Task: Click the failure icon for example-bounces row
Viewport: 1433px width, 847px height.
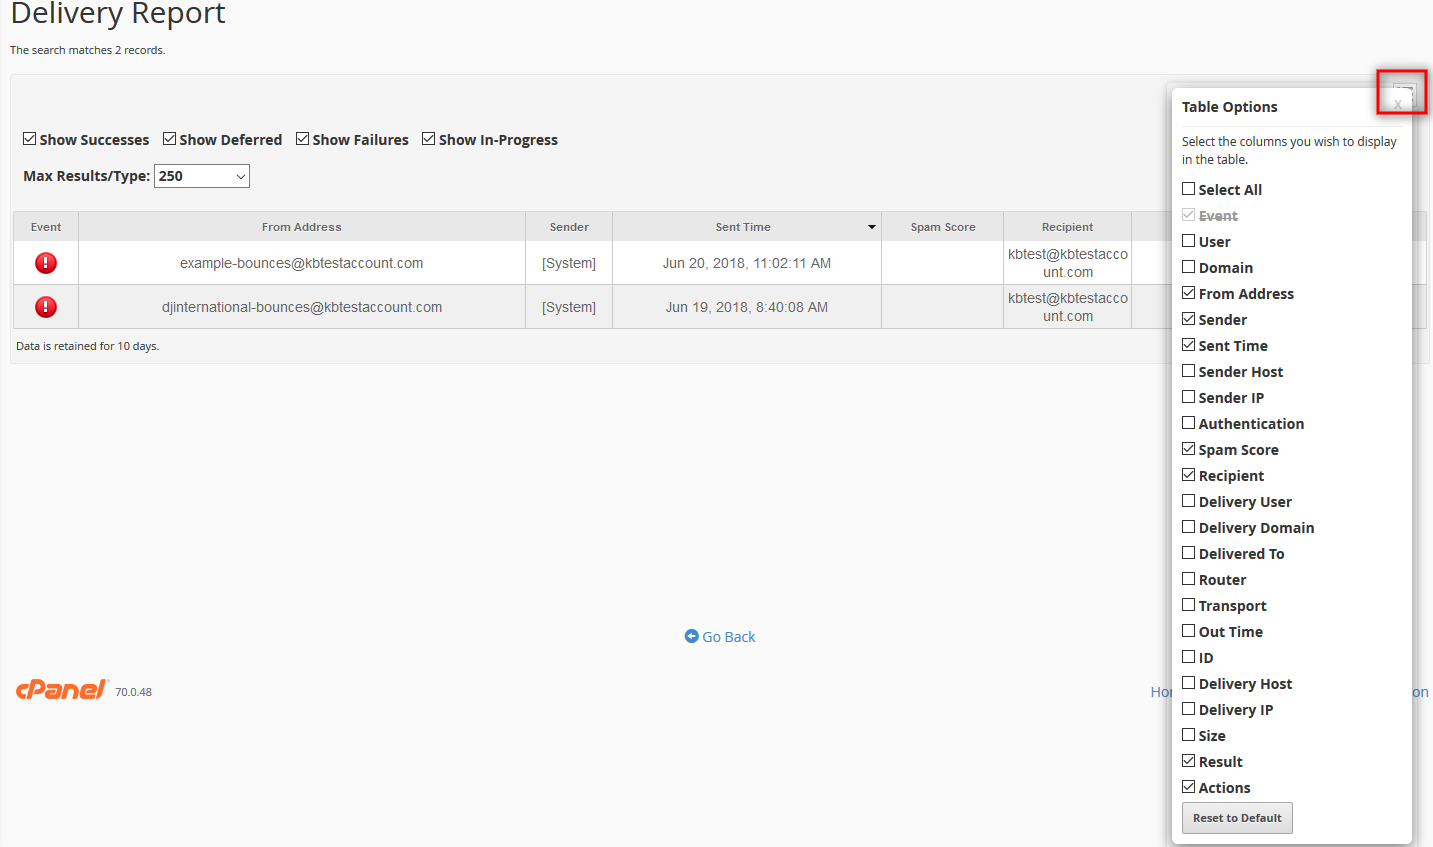Action: click(x=46, y=263)
